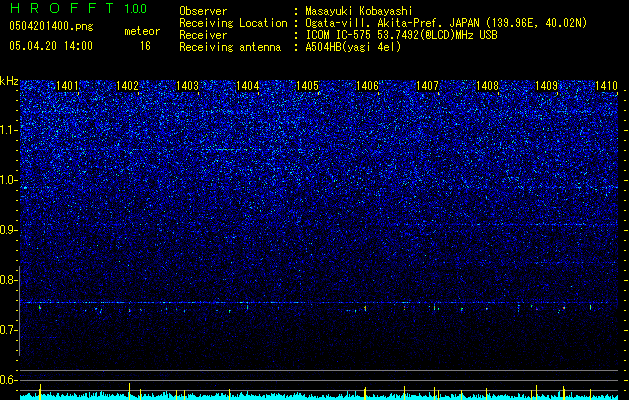Click the 1408 time marker
Screen dimensions: 629x400
coord(487,85)
